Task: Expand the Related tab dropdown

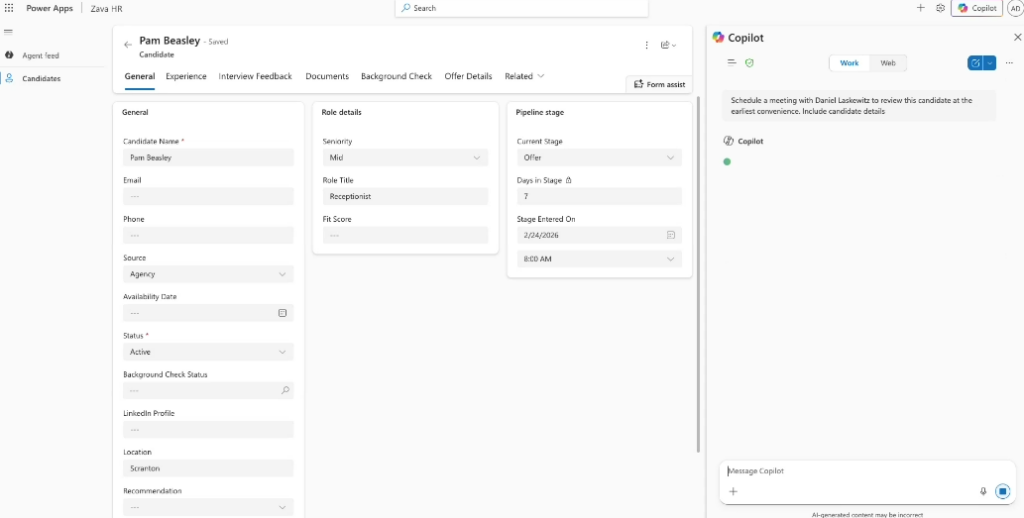Action: pos(540,76)
